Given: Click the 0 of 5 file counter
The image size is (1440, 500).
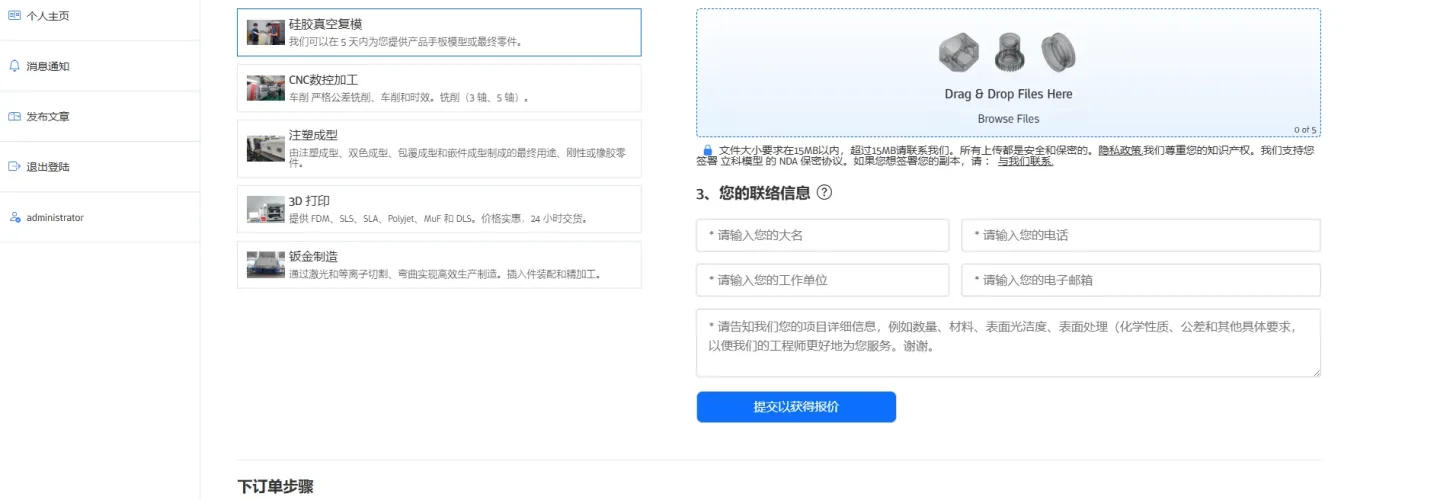Looking at the screenshot, I should tap(1305, 130).
